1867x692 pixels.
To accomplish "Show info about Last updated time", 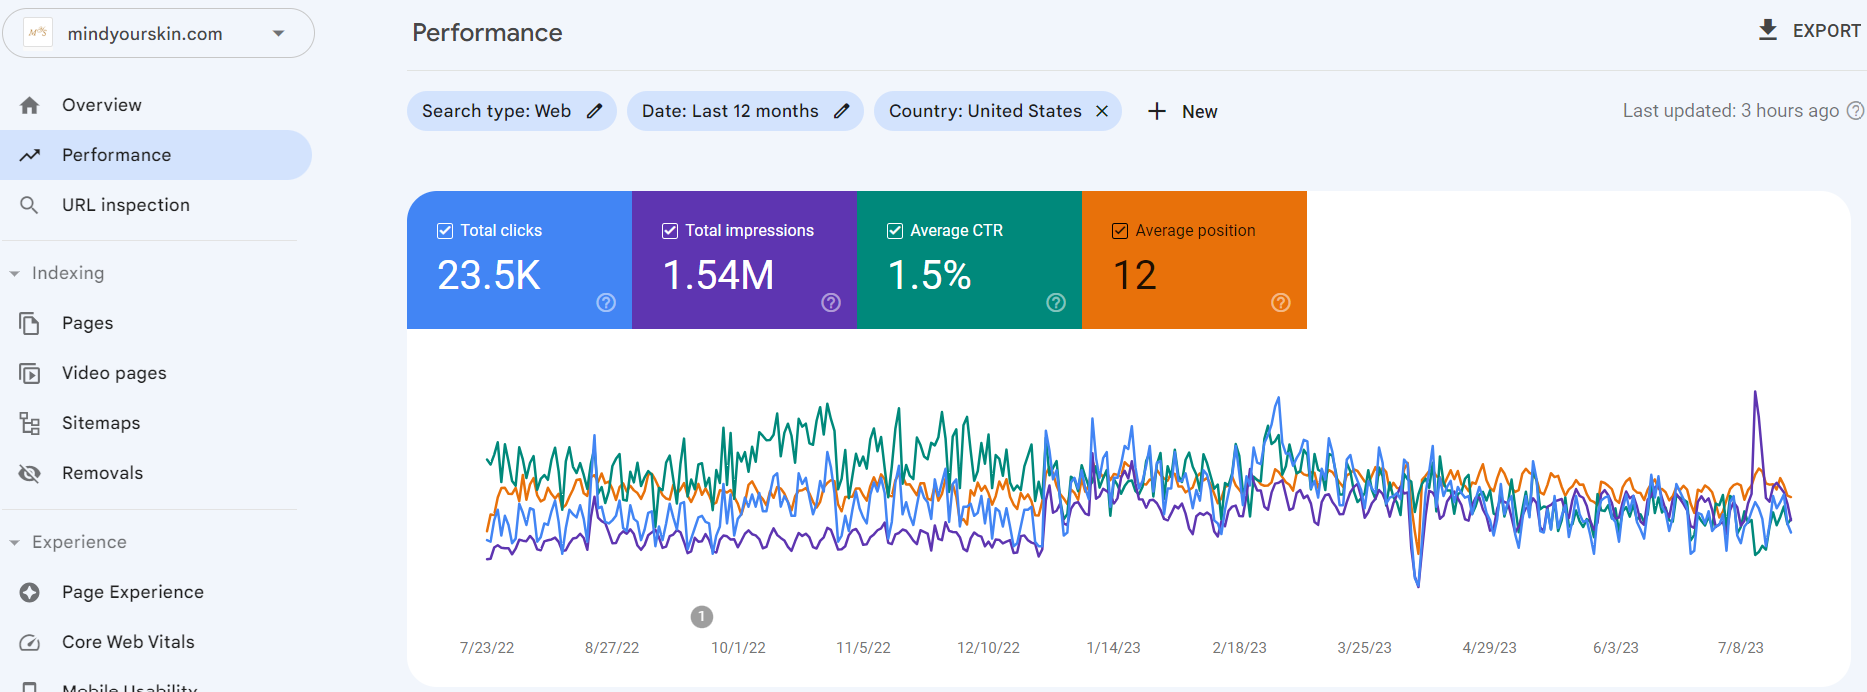I will [1854, 111].
